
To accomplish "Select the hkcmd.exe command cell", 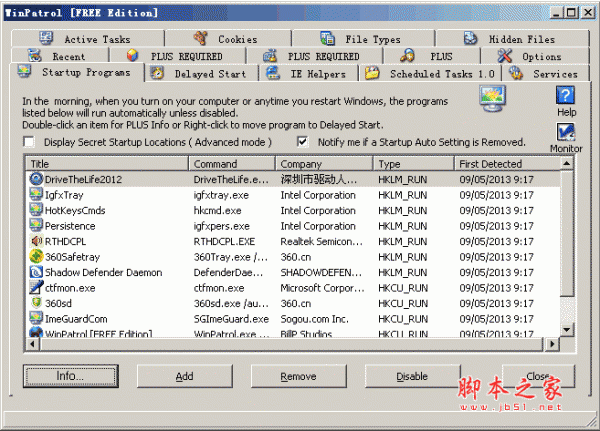I will tap(217, 211).
